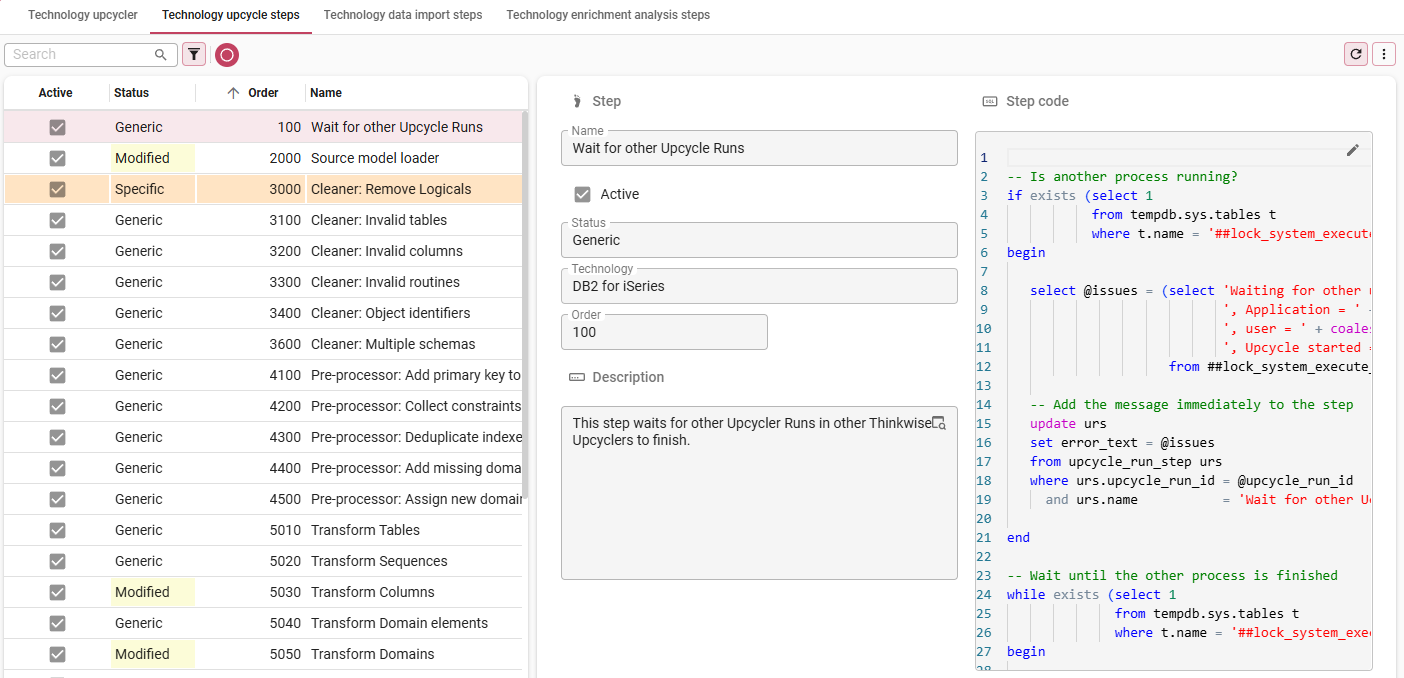Toggle the Active checkbox in Step form
Image resolution: width=1404 pixels, height=678 pixels.
coord(583,194)
